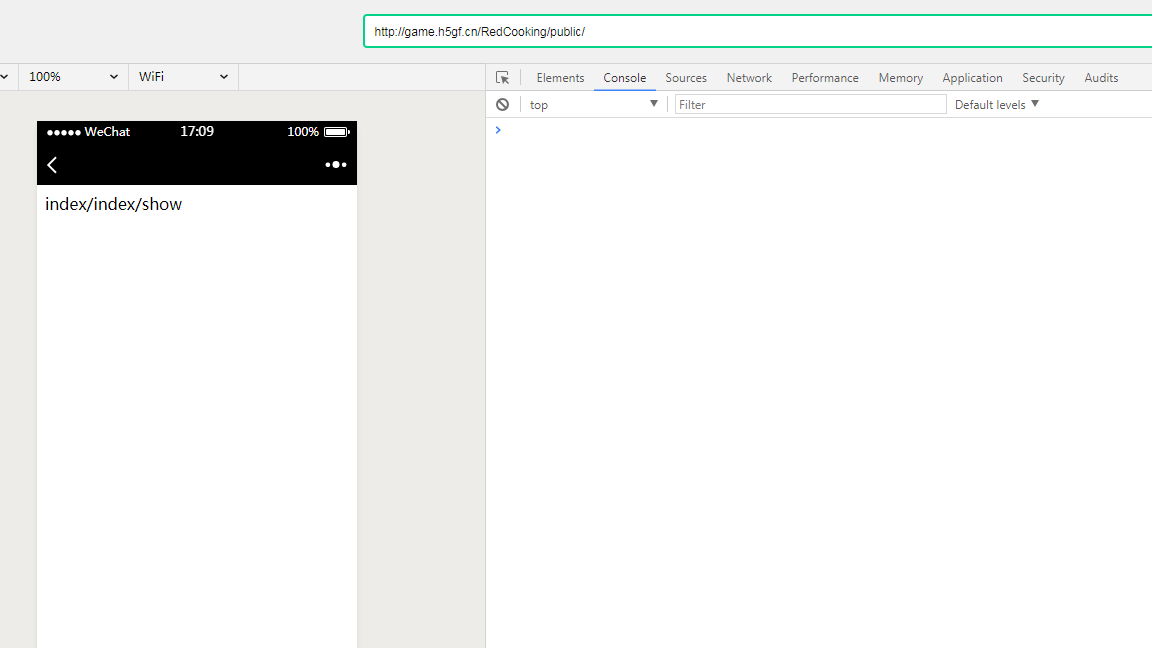
Task: Click the inspect element picker icon
Action: pos(503,78)
